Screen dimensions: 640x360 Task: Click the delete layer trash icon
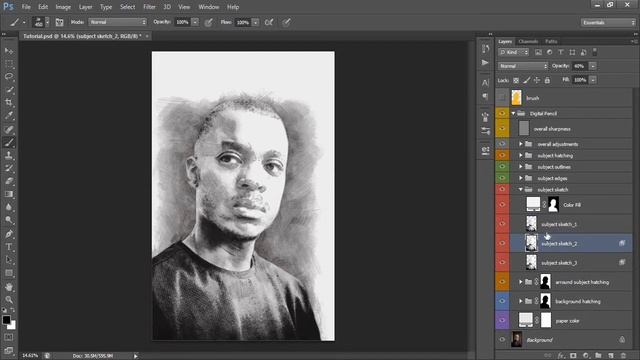tap(623, 356)
